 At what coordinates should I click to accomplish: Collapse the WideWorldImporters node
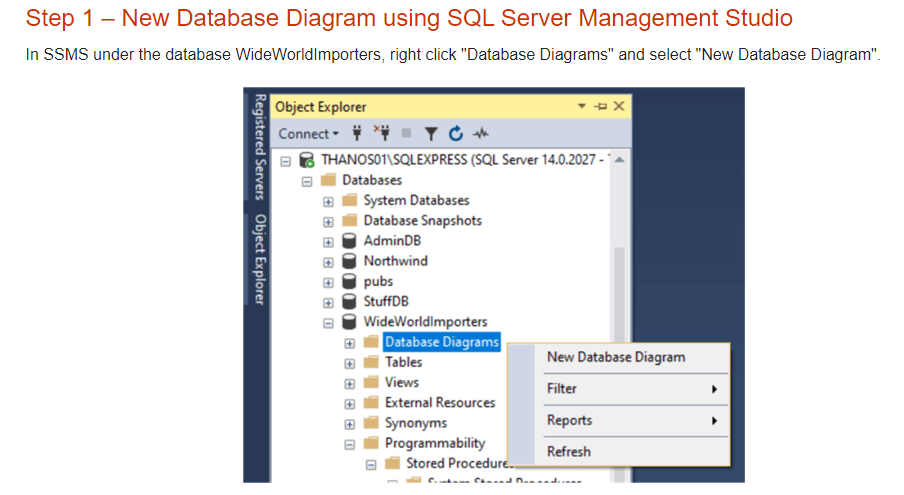(x=328, y=323)
